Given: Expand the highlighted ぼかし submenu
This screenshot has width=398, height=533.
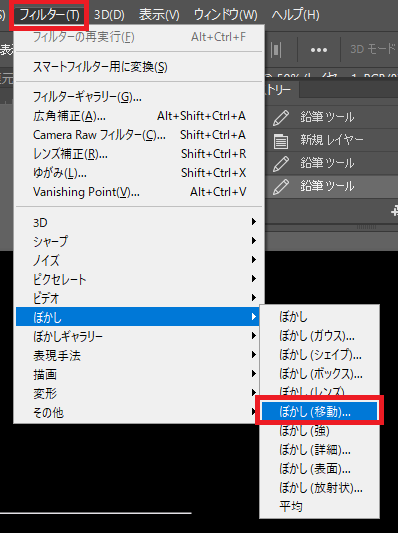Looking at the screenshot, I should (137, 317).
